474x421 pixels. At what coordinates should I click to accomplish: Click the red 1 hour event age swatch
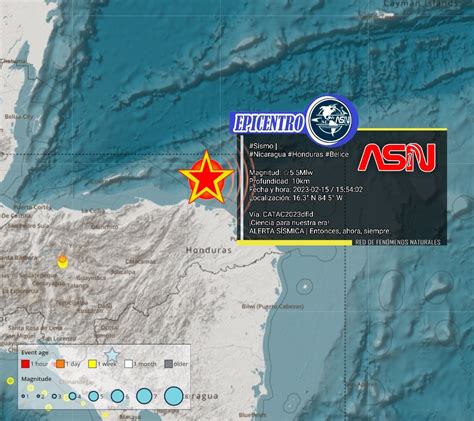coord(26,364)
